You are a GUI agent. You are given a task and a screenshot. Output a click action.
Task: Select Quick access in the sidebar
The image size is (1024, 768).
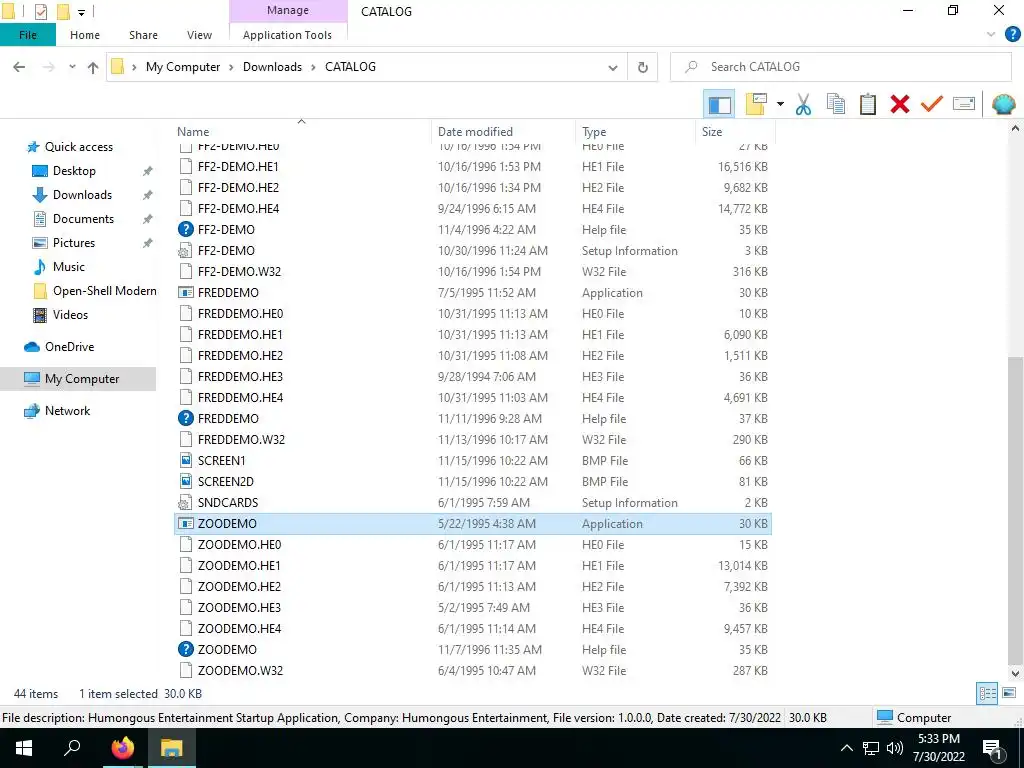(x=78, y=147)
